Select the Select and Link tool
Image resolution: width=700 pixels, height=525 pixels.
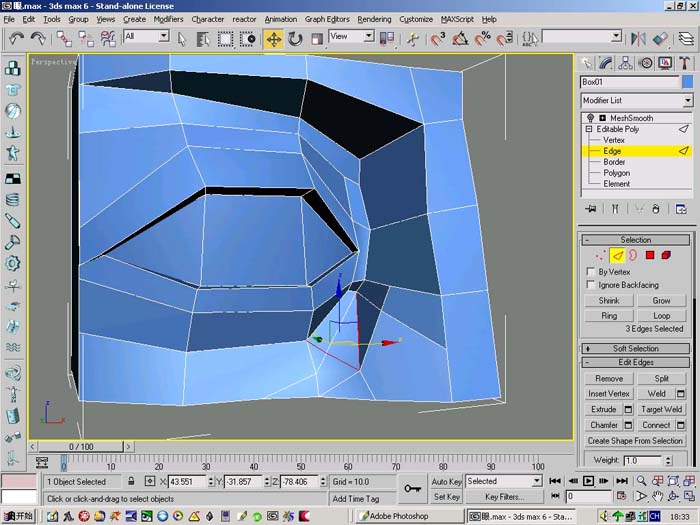click(x=64, y=39)
